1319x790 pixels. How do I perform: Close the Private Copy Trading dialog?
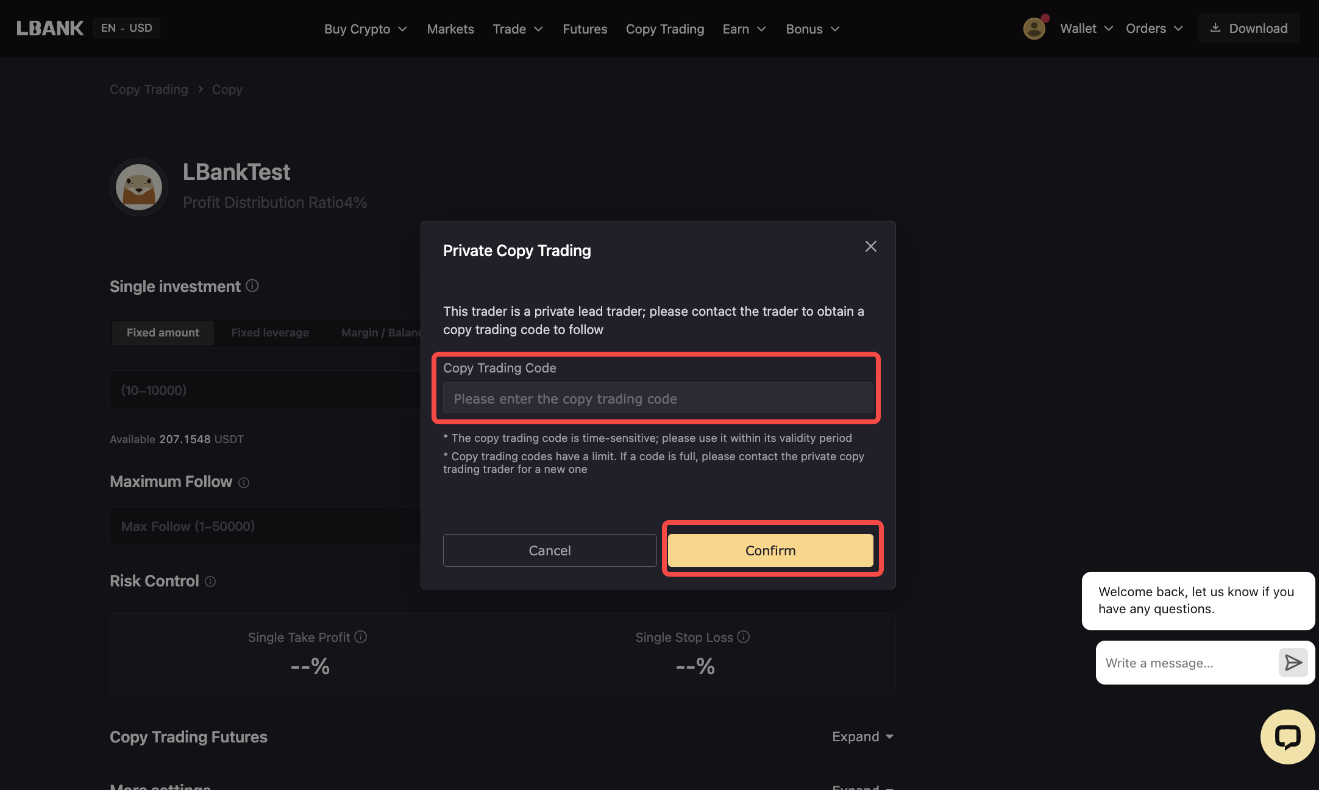pos(870,247)
